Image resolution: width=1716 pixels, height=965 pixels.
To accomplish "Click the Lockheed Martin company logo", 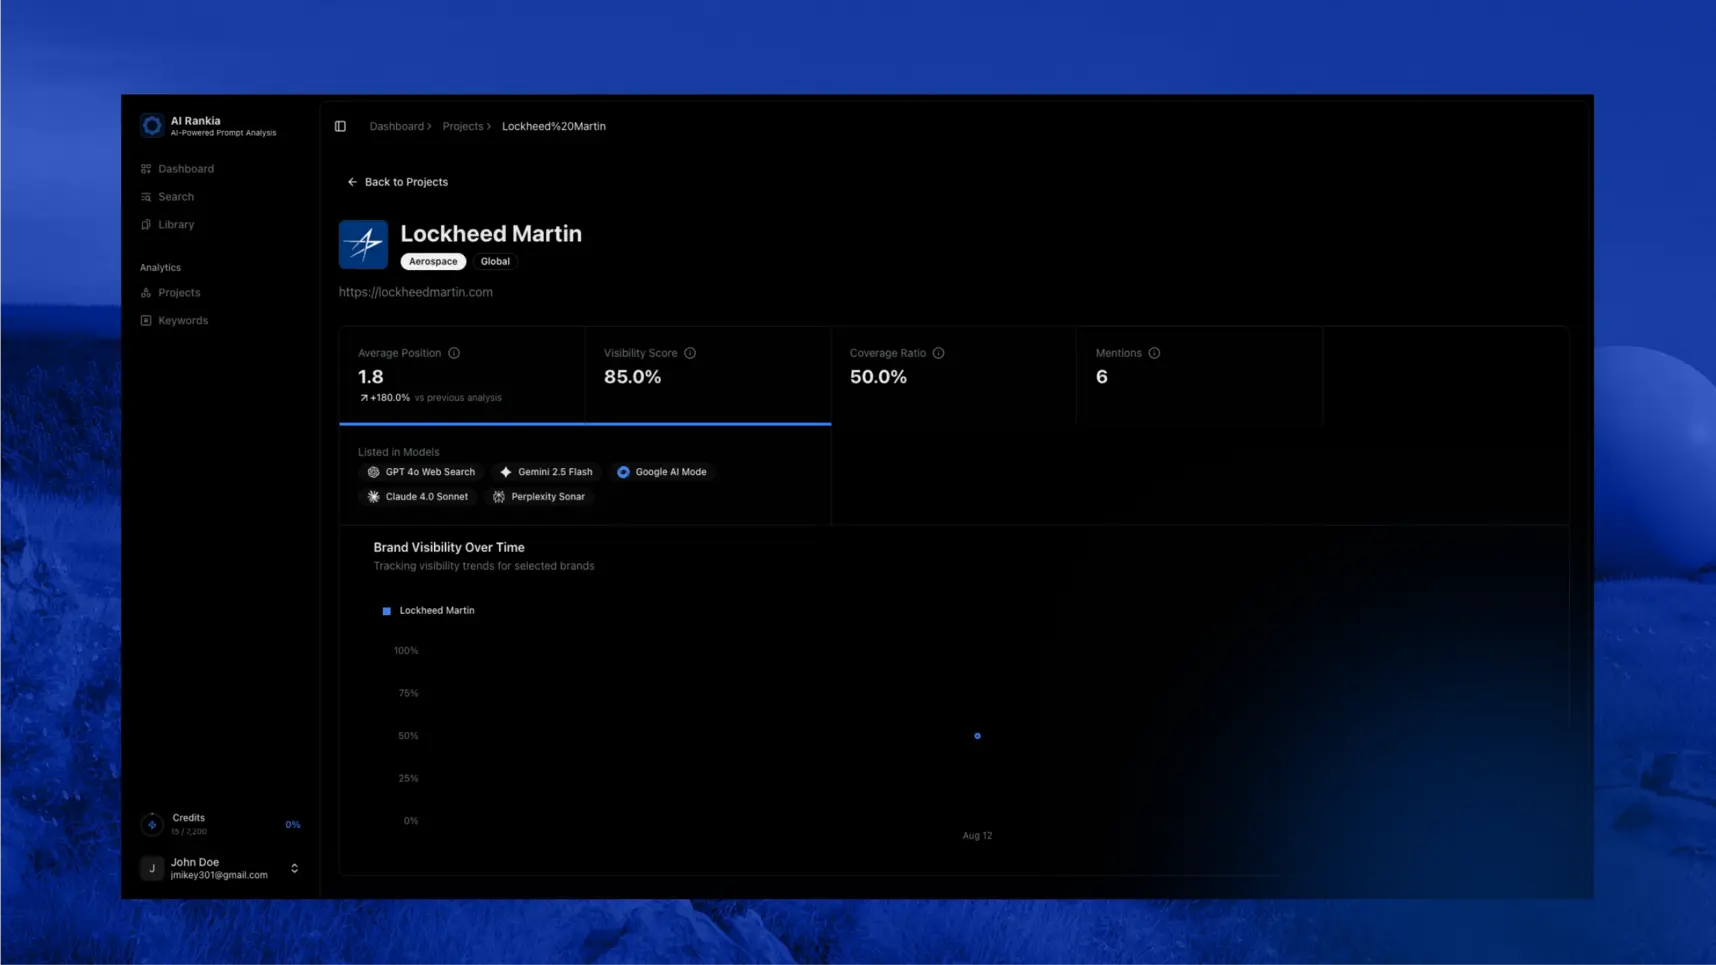I will point(363,243).
